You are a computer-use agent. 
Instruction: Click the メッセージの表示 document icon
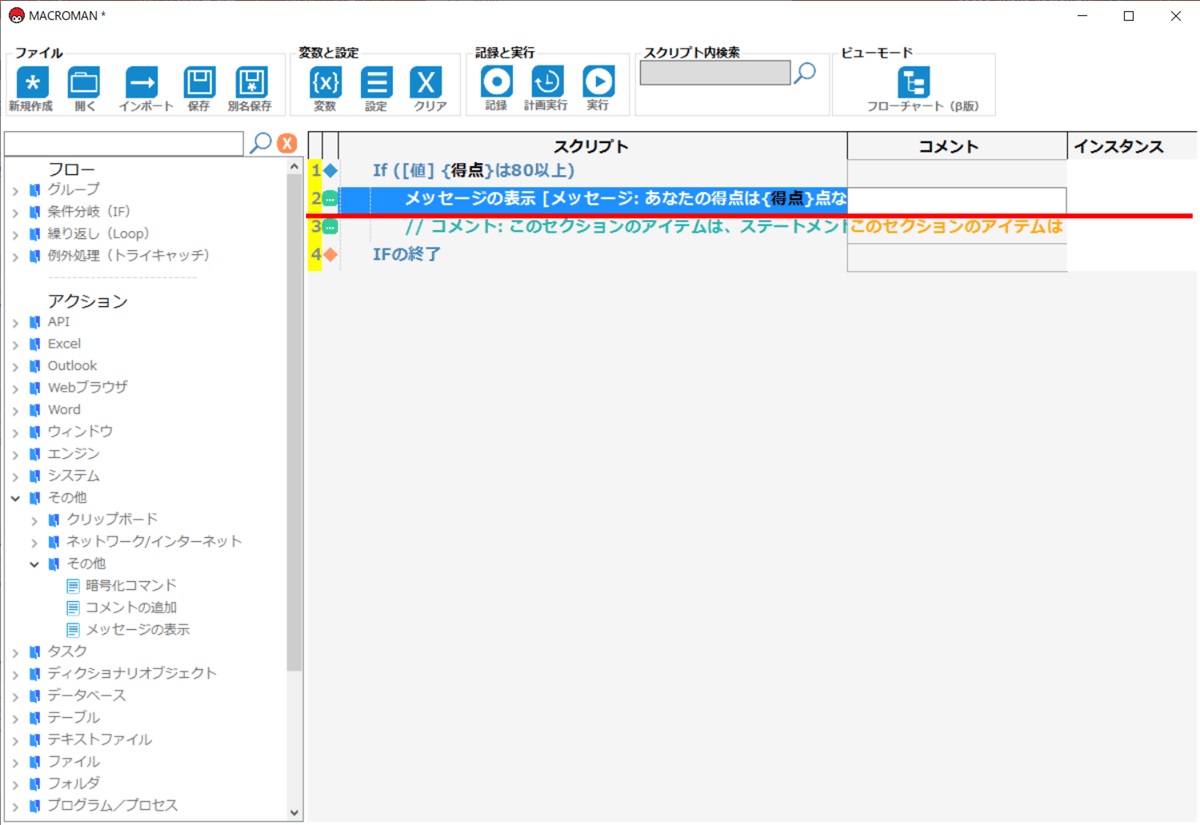(x=73, y=630)
